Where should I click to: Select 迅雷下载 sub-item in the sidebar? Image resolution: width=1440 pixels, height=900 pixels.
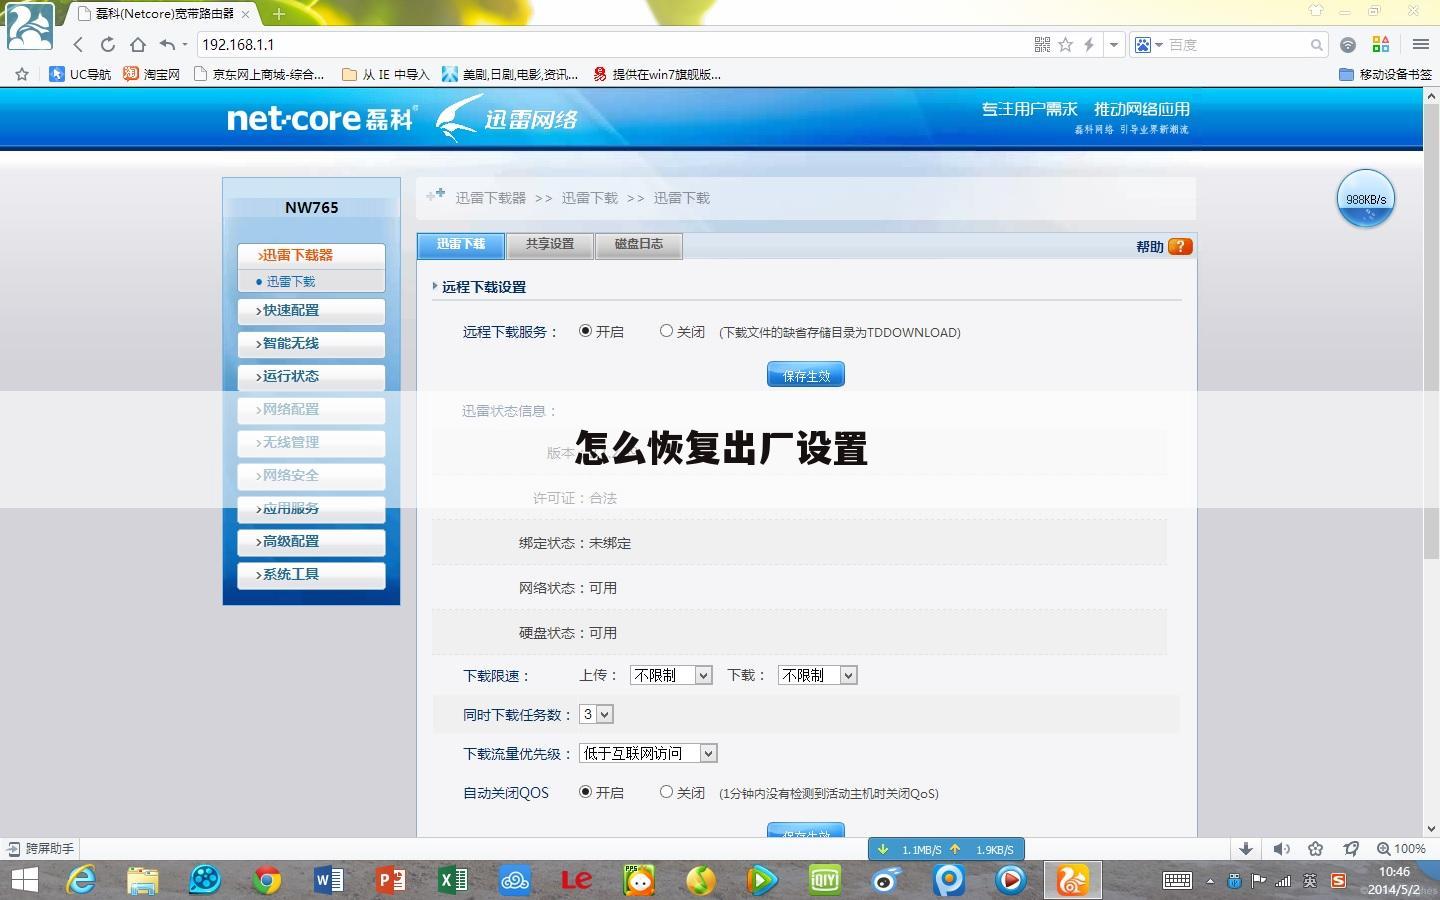pos(291,282)
